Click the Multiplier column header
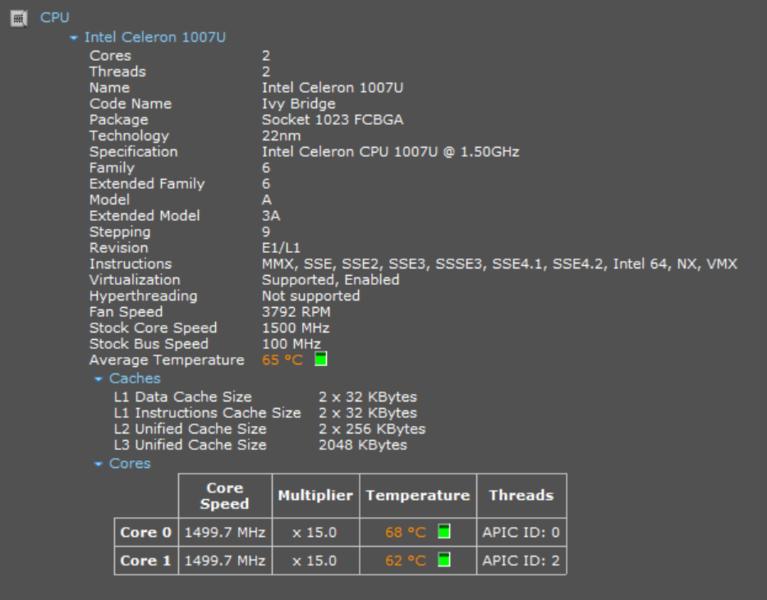 (x=316, y=496)
